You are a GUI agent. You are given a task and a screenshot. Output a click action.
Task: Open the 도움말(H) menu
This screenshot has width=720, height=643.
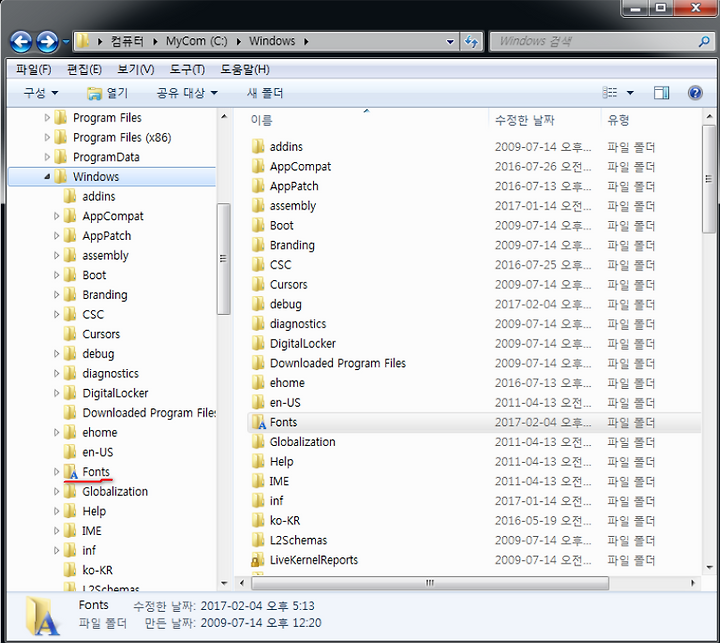click(245, 69)
